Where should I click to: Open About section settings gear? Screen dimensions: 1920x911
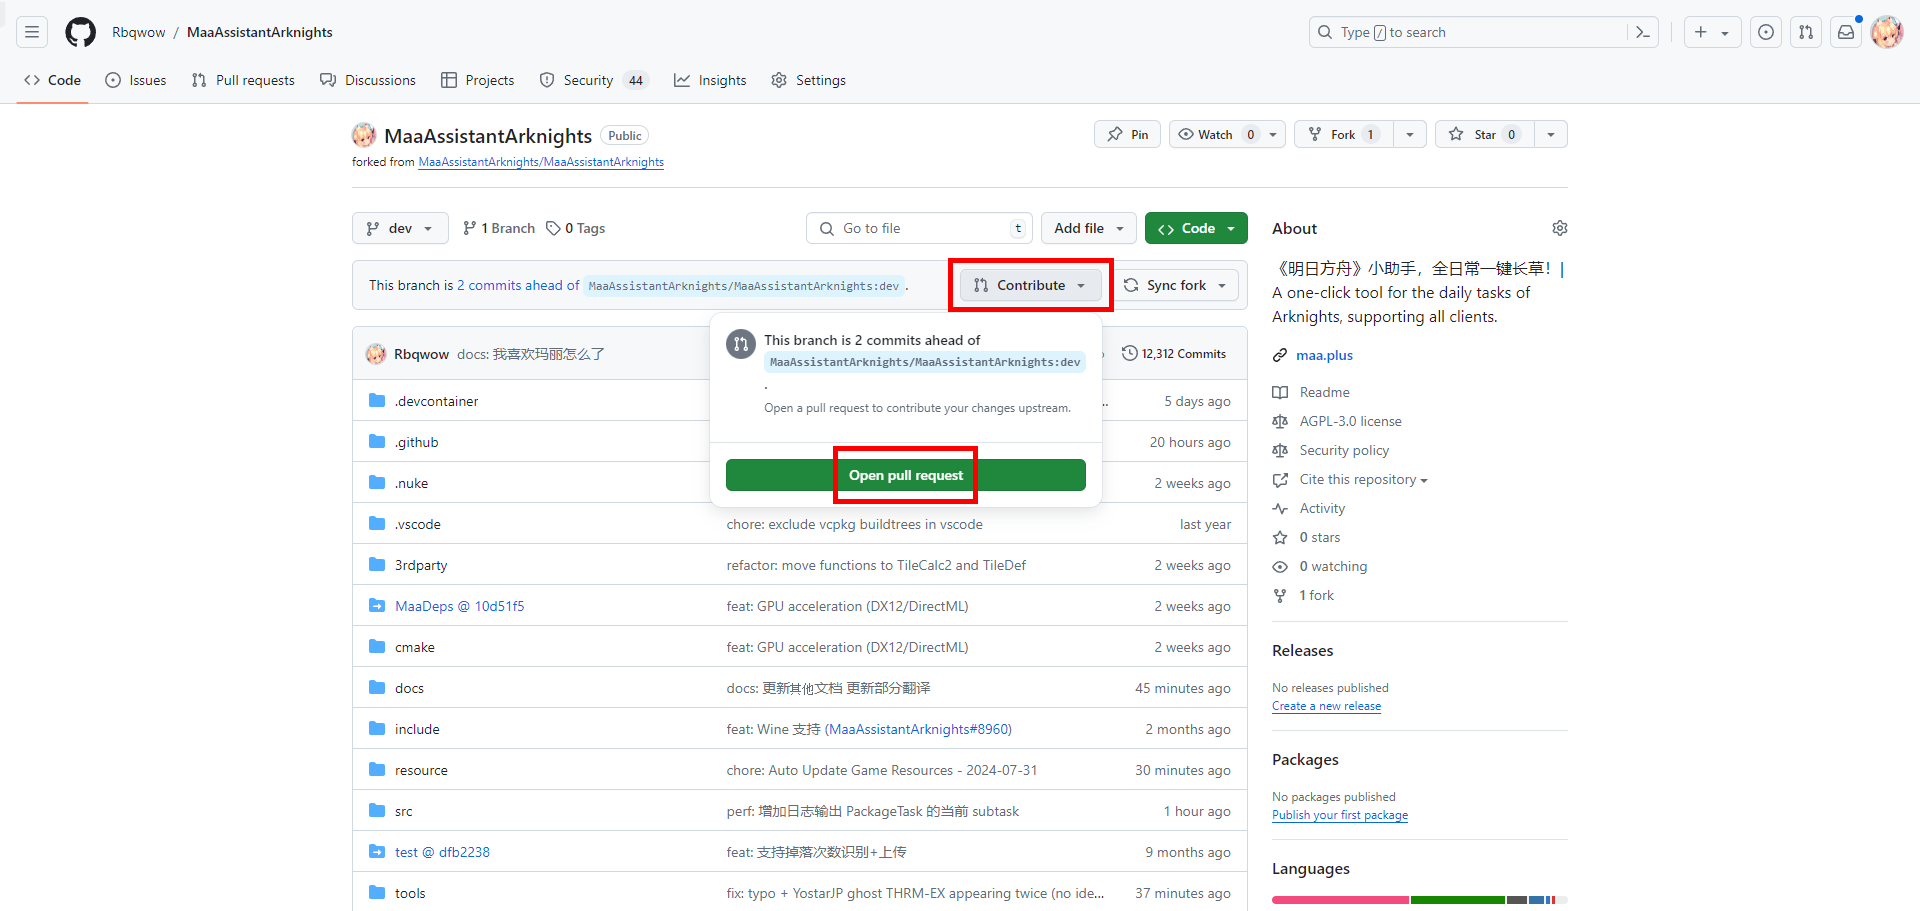(1559, 228)
